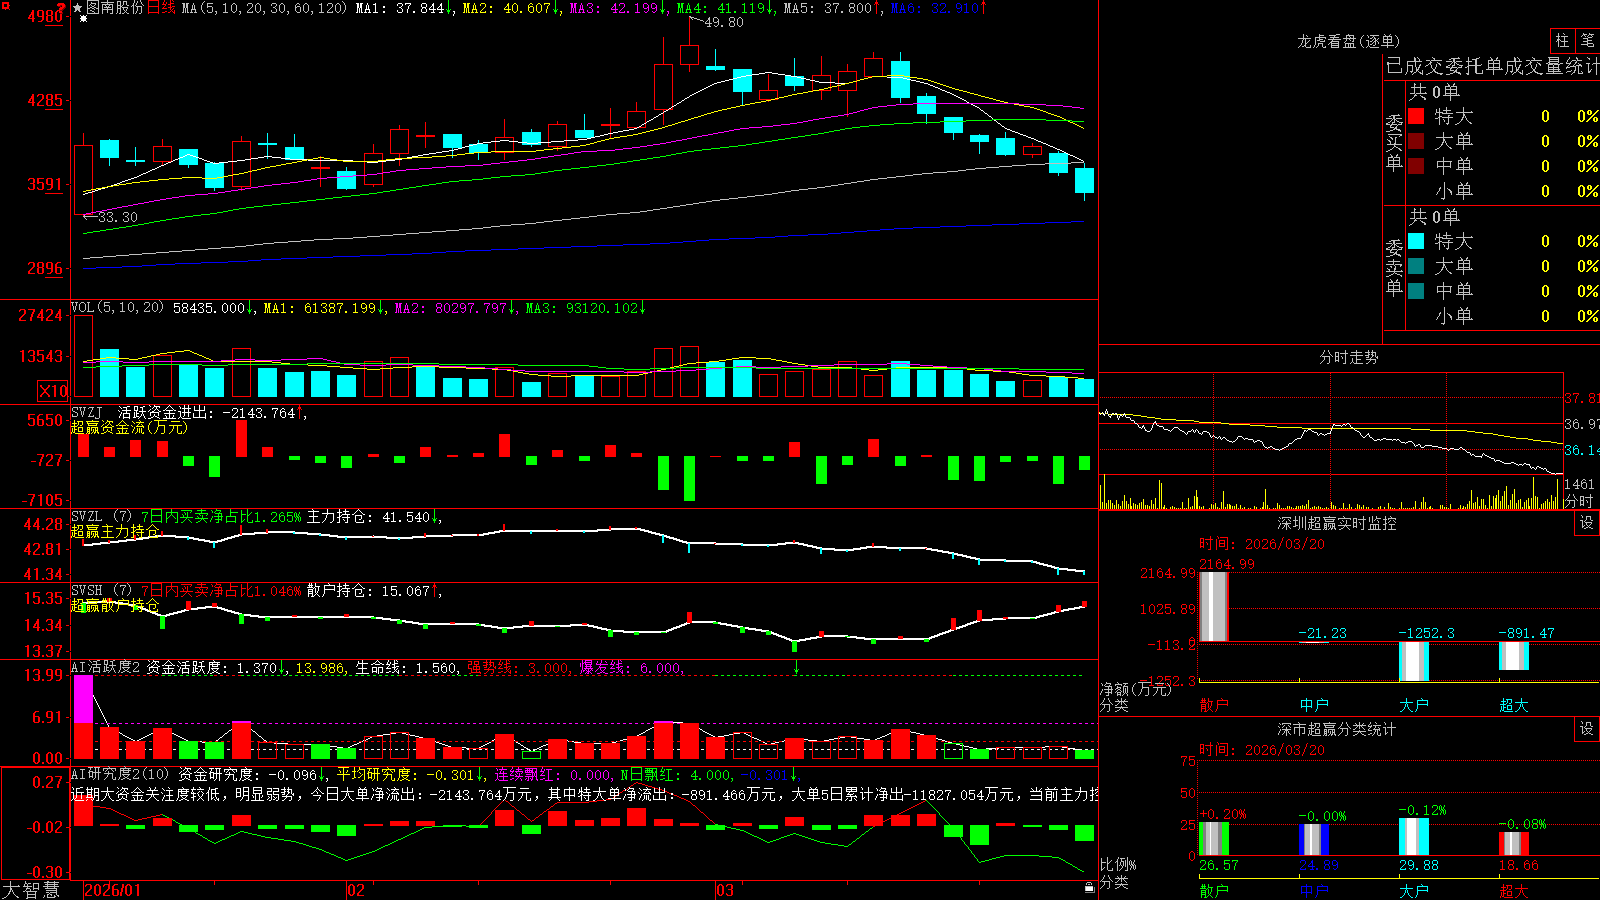Open 设 settings for 深市超赢分类统计
The image size is (1600, 900).
1587,729
